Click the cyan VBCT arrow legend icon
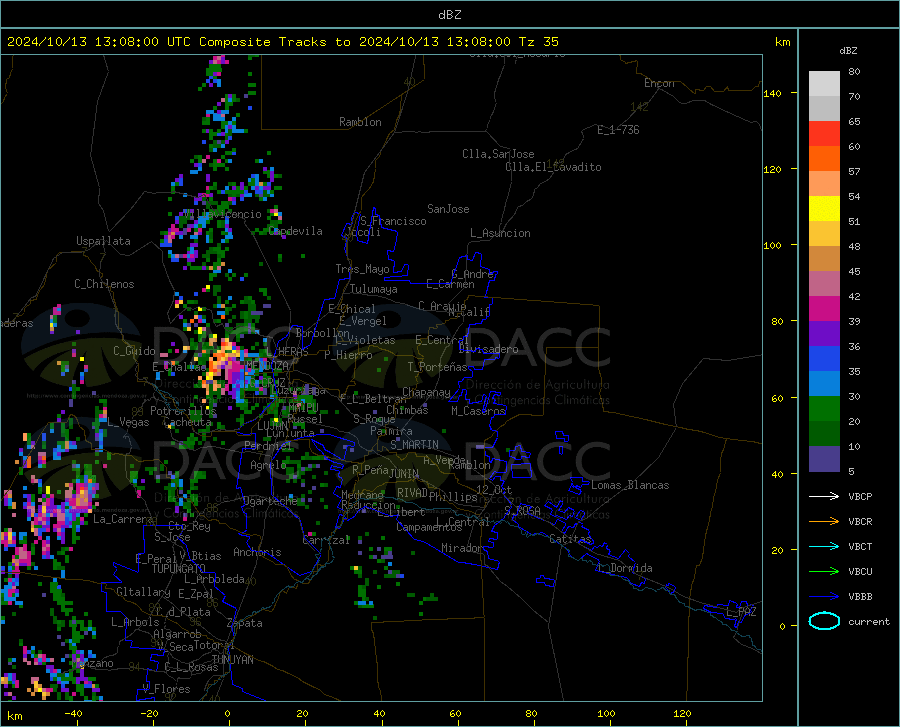 (824, 546)
